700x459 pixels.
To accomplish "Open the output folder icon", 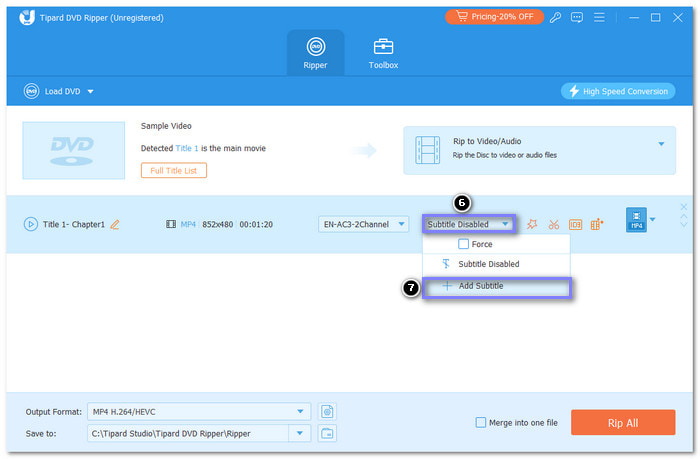I will click(327, 434).
